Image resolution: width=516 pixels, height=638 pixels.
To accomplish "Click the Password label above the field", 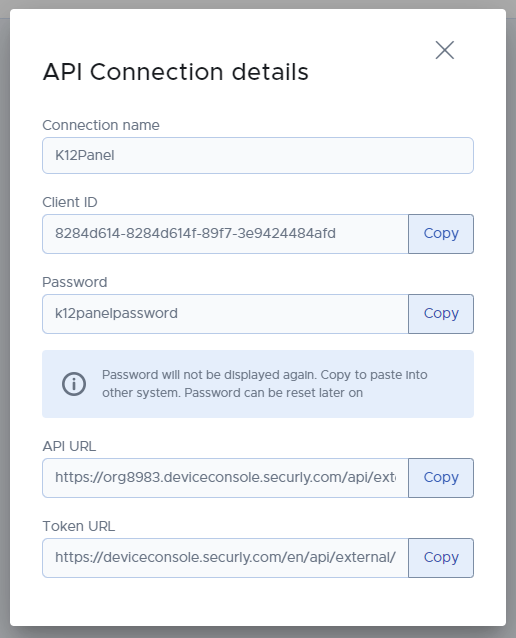I will click(75, 282).
